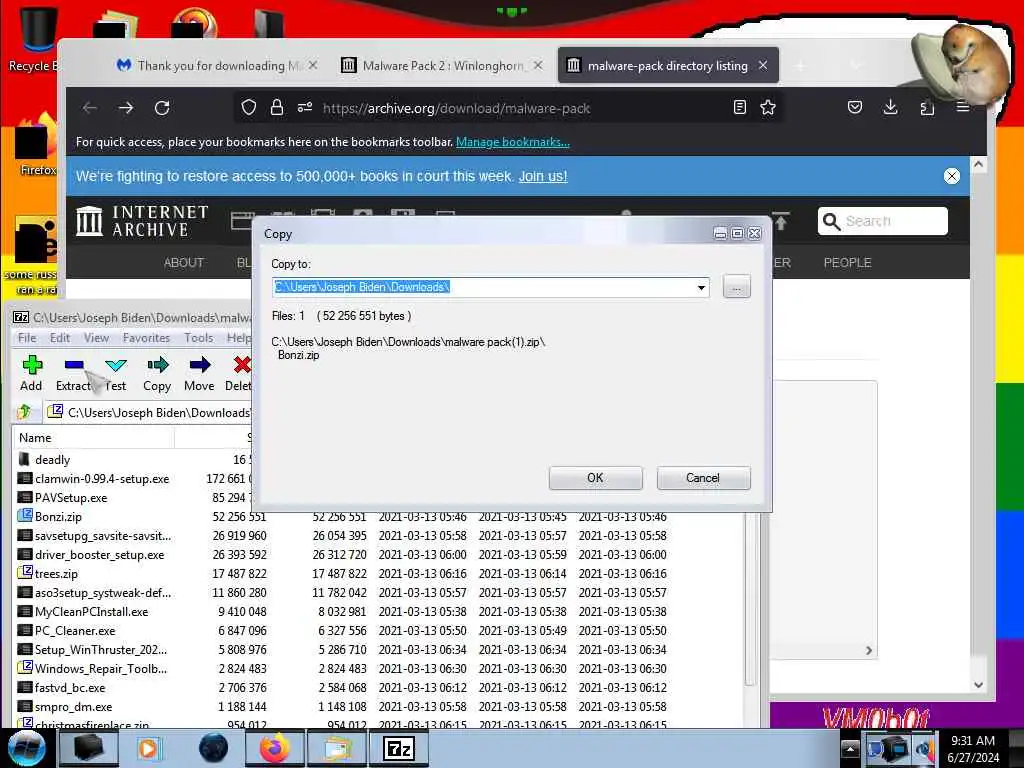Open Firefox reader view icon
The height and width of the screenshot is (768, 1024).
740,108
